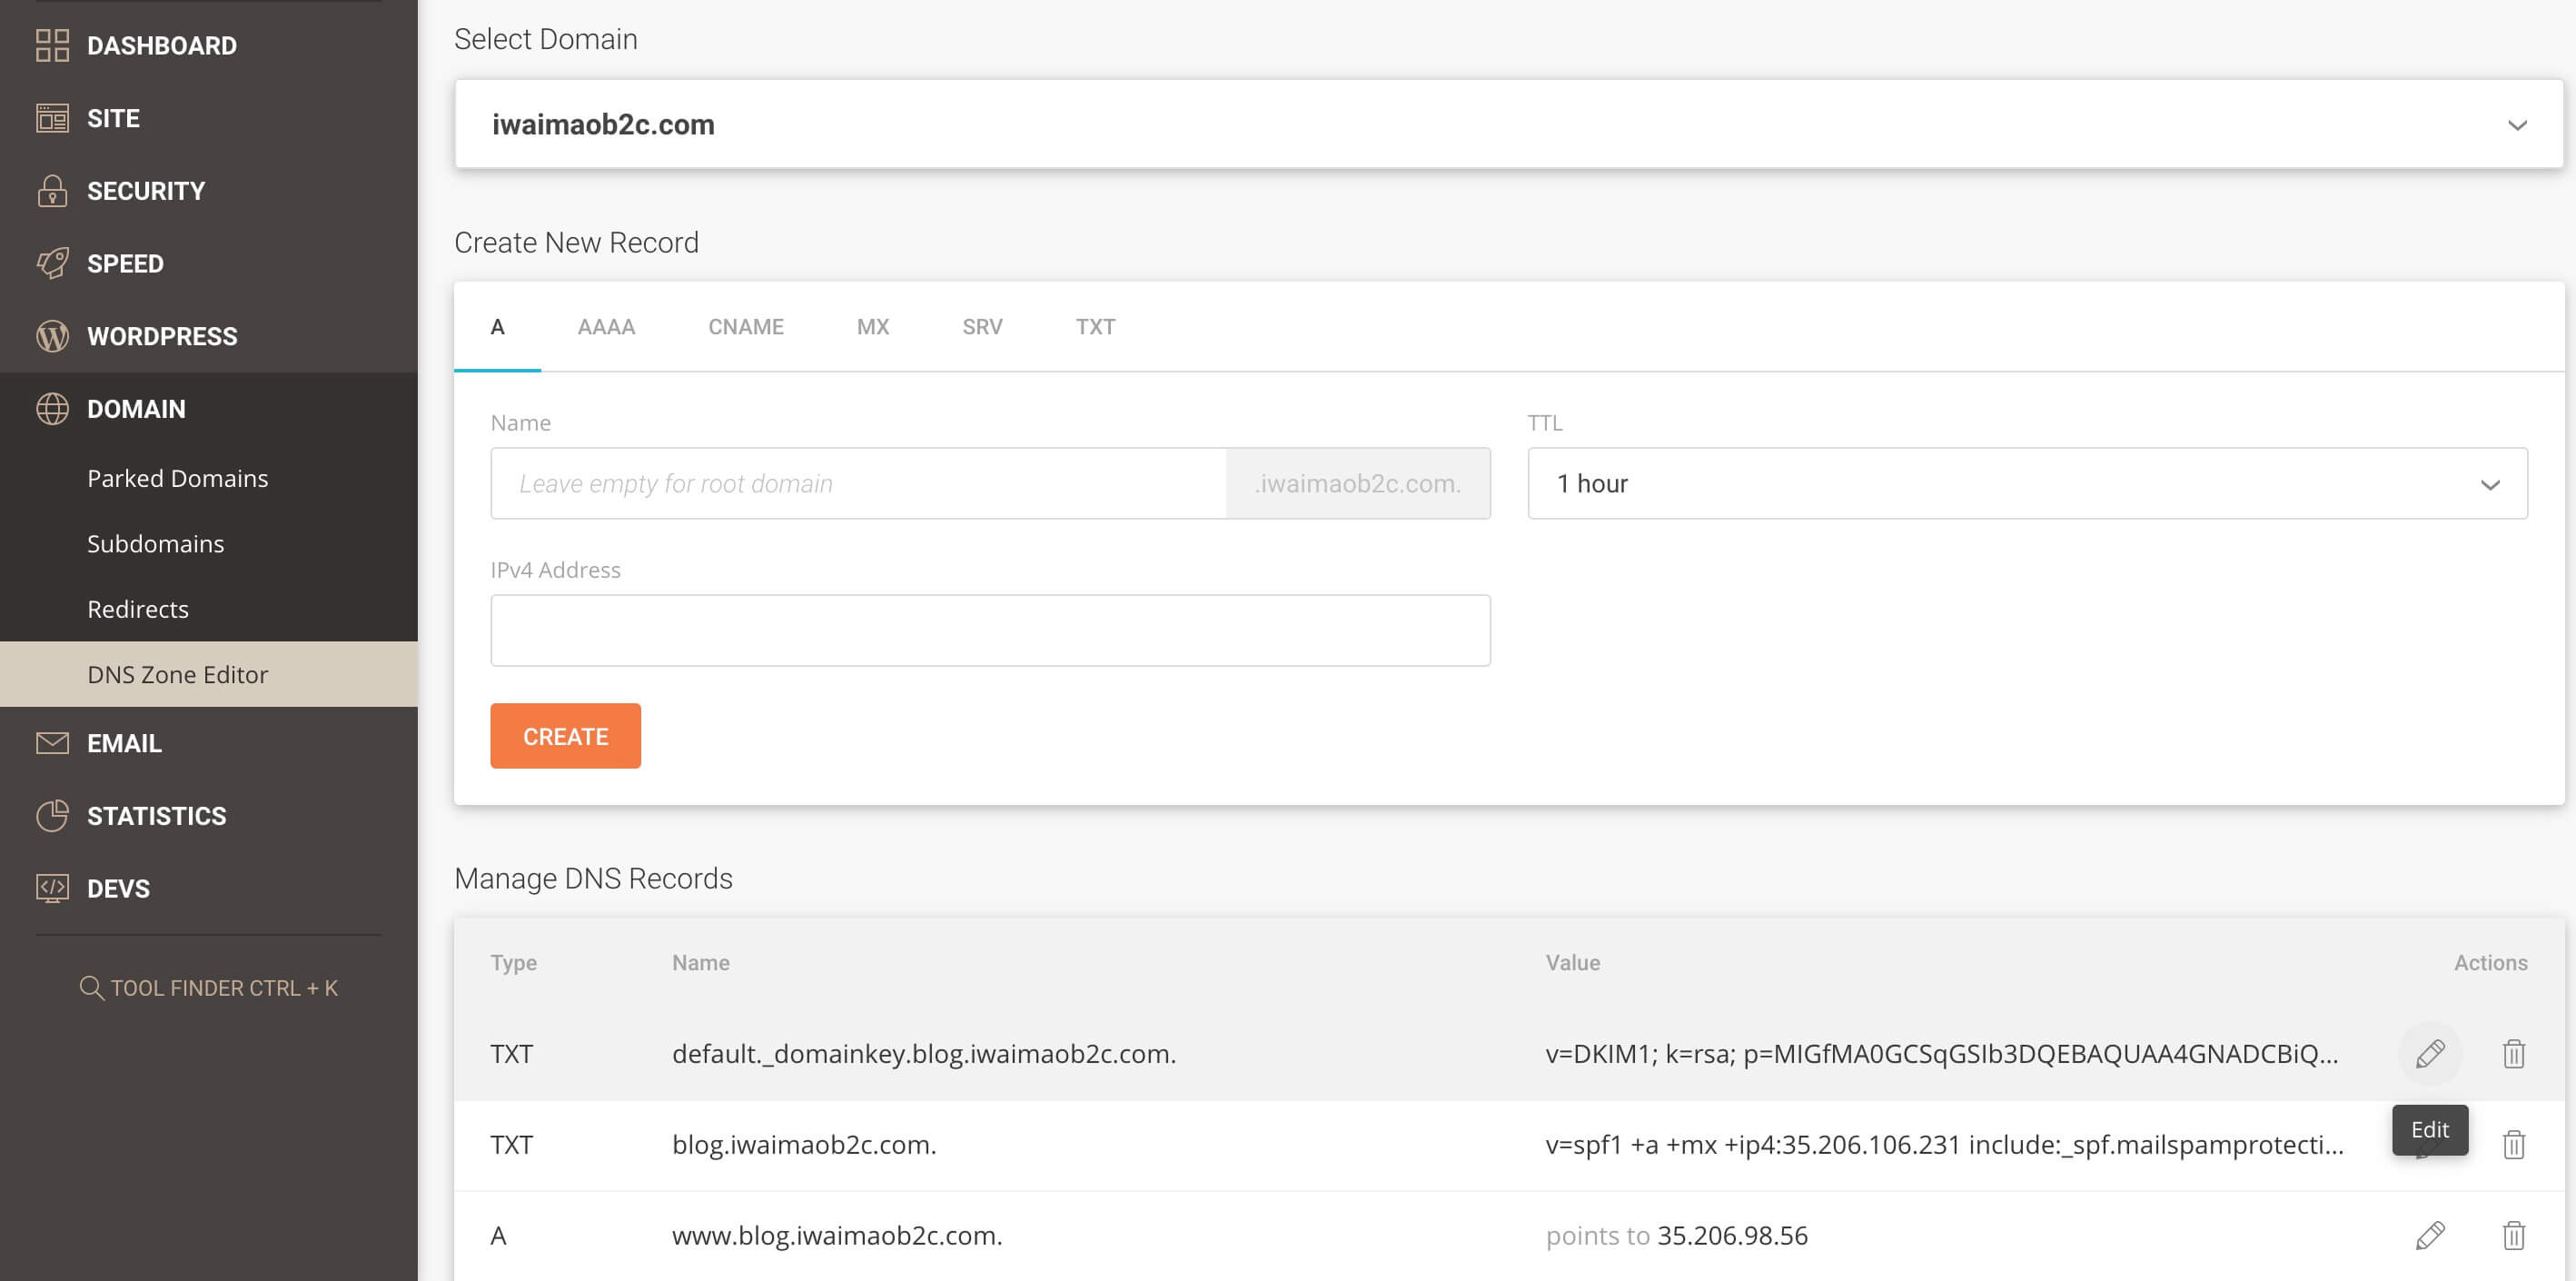Click the Security padlock icon

[x=52, y=190]
